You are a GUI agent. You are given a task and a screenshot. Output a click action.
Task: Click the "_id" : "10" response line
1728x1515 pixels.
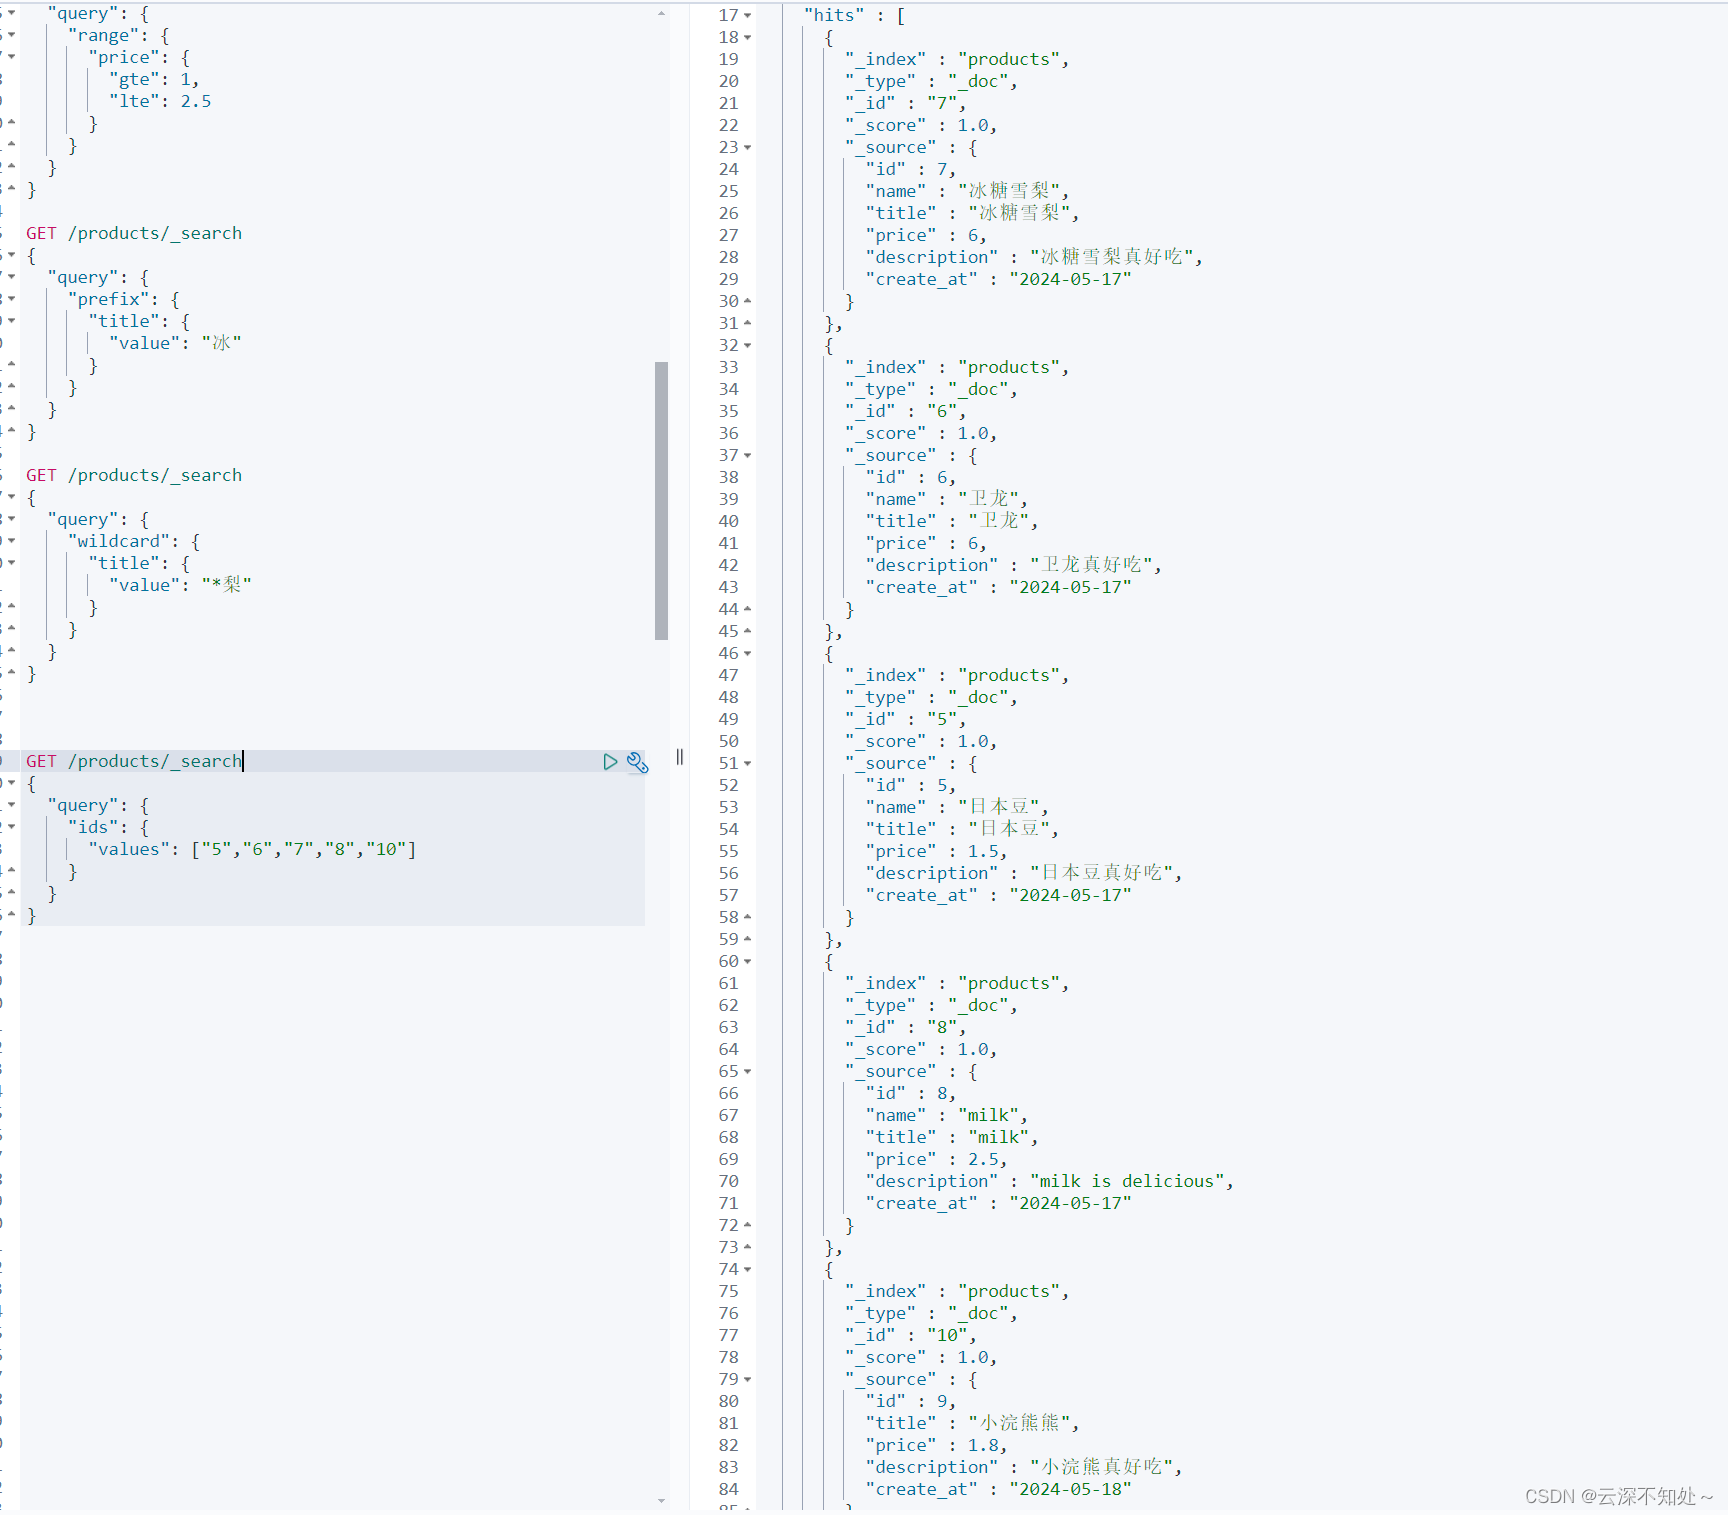tap(911, 1336)
